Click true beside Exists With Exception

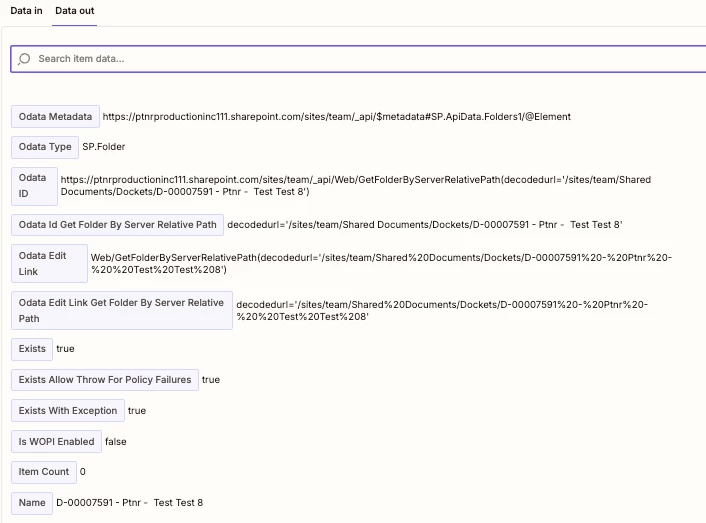pos(137,410)
